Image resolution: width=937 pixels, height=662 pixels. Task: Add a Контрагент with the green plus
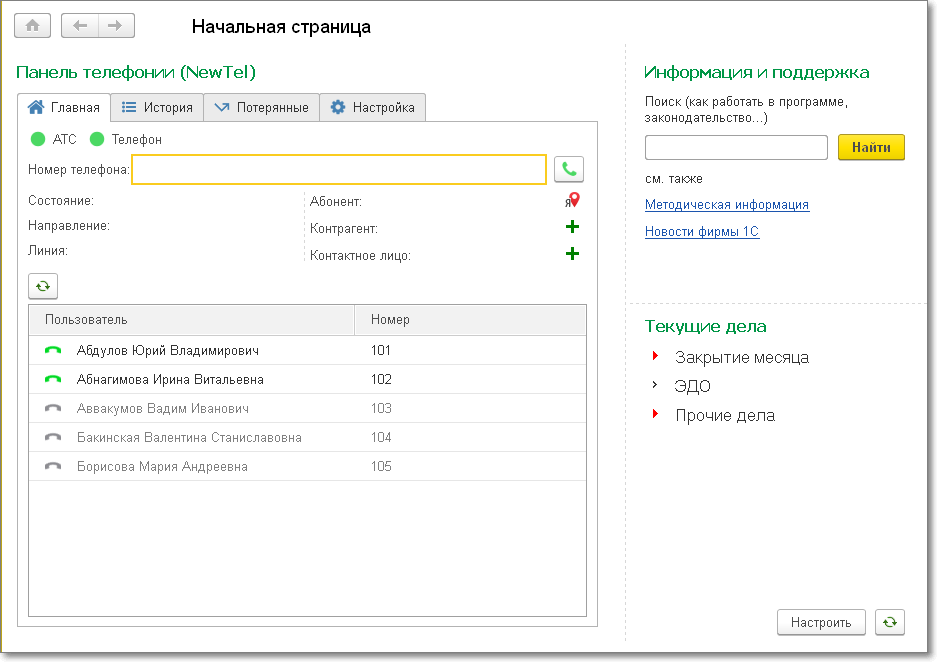tap(572, 227)
